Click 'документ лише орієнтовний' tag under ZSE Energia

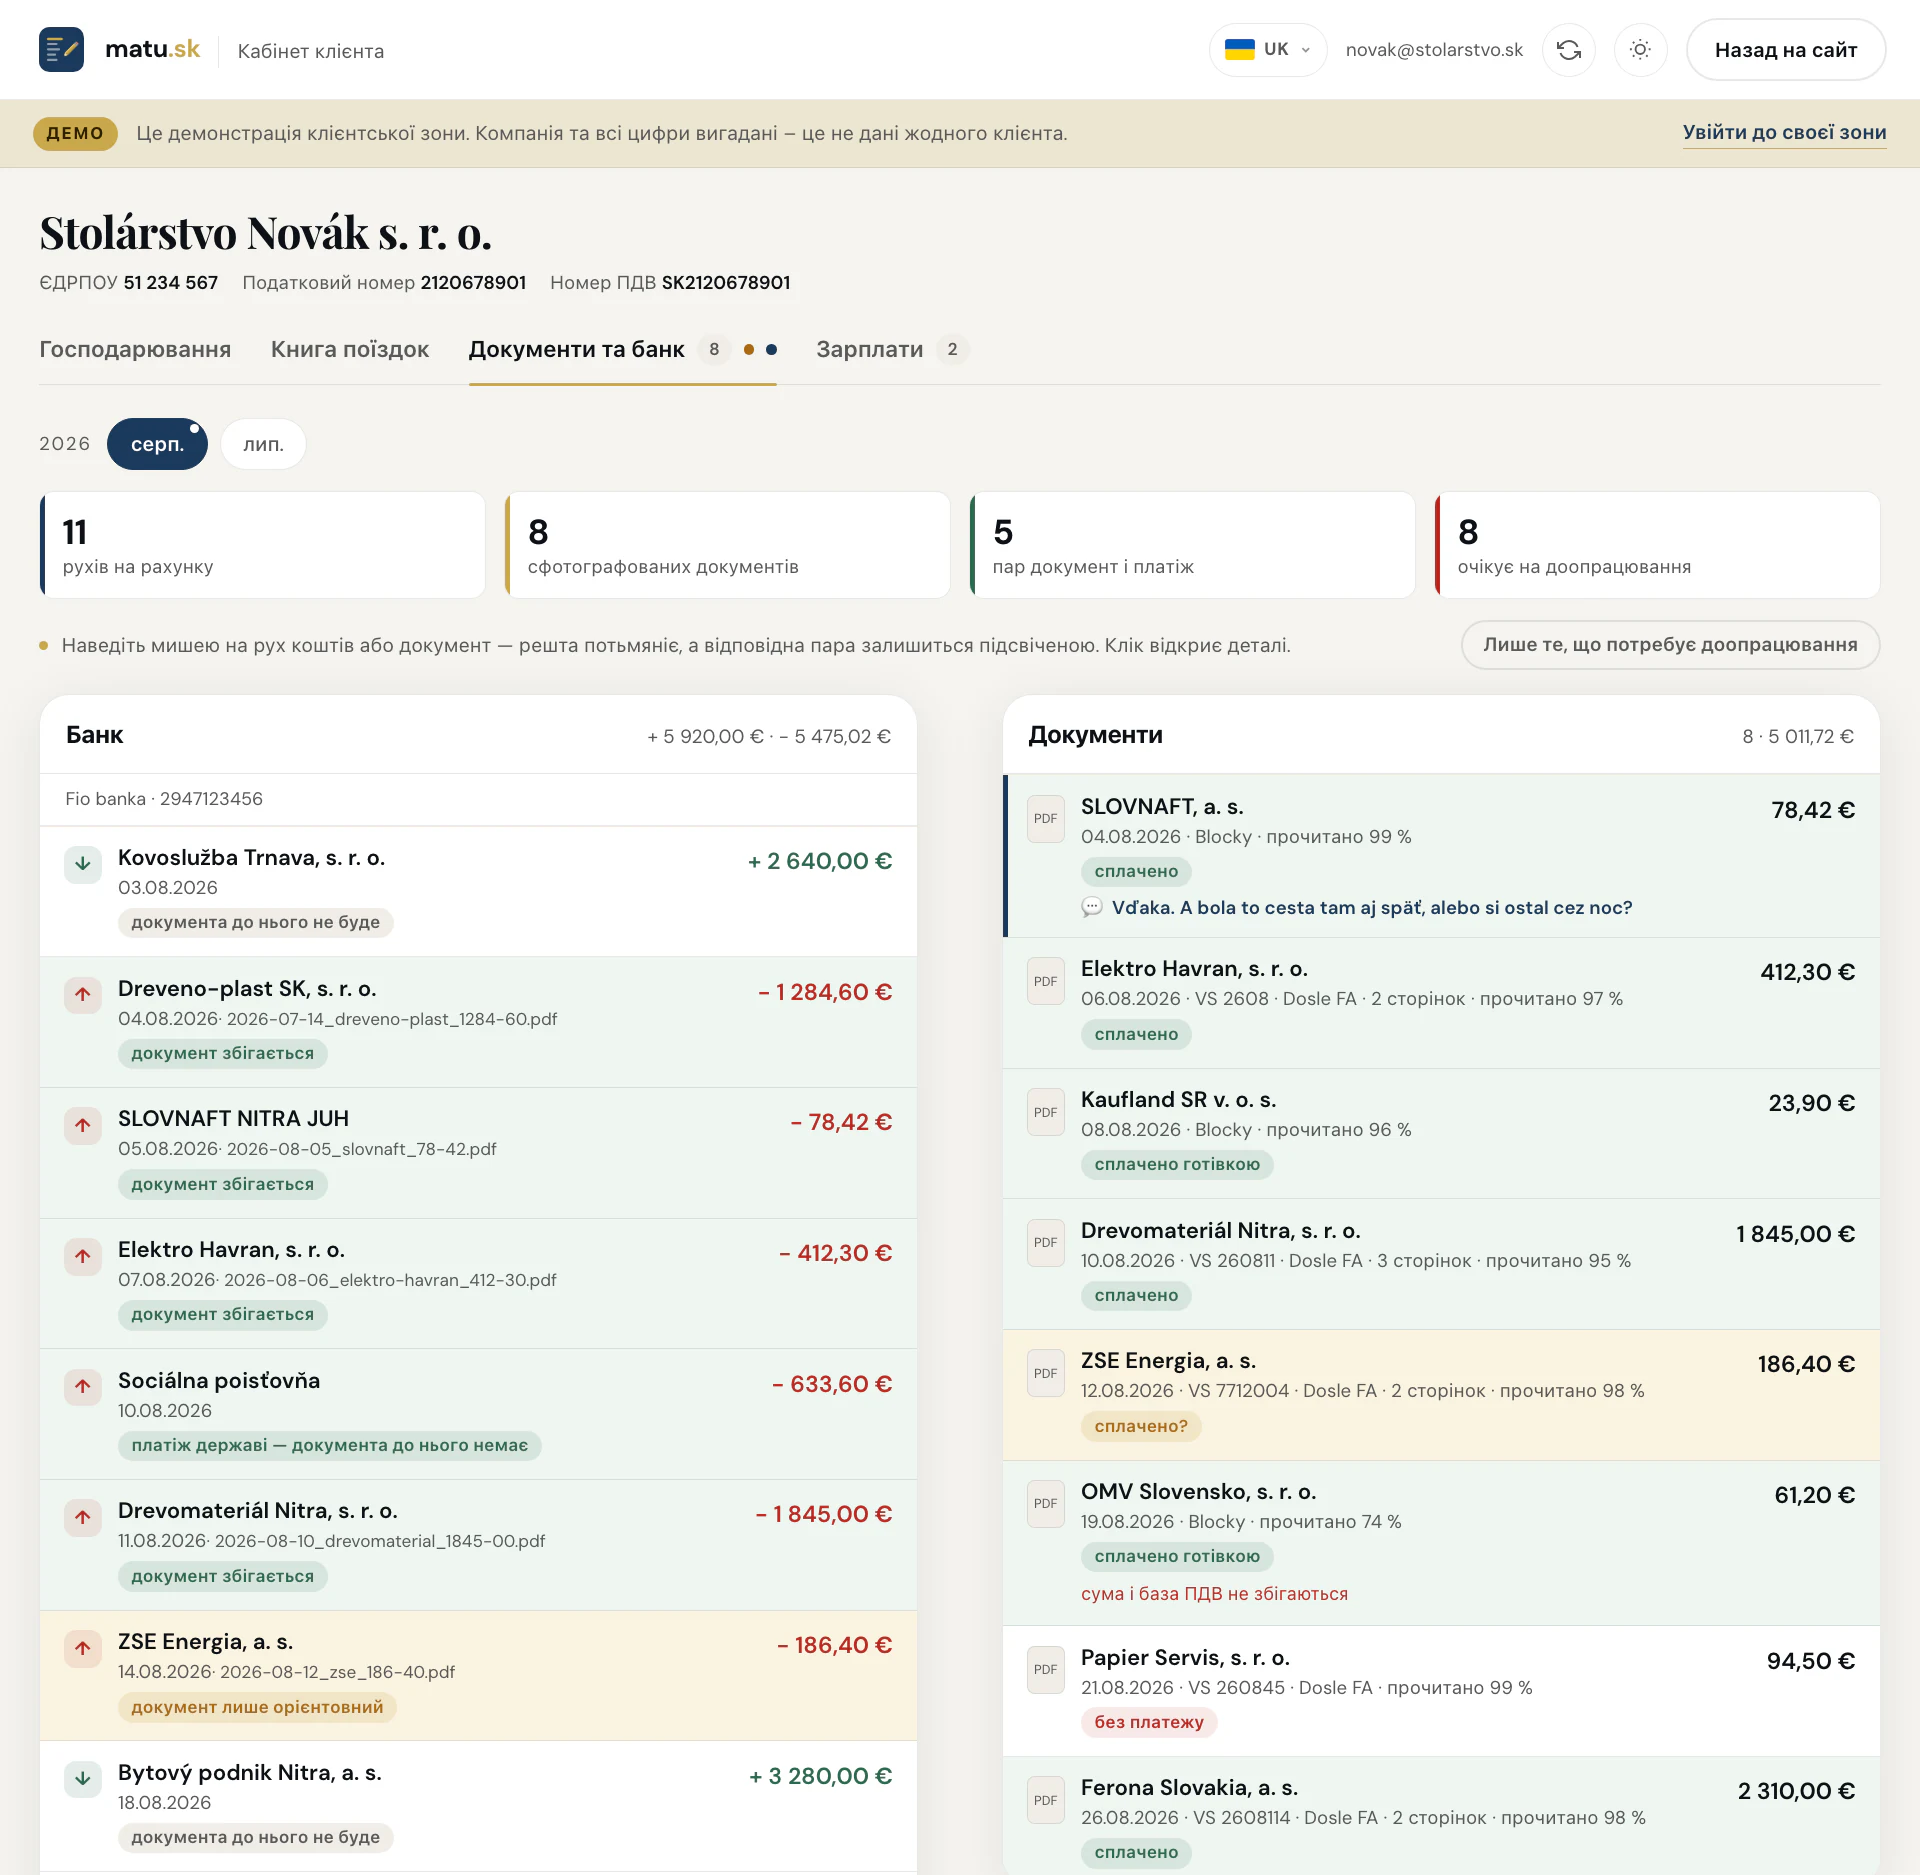257,1707
